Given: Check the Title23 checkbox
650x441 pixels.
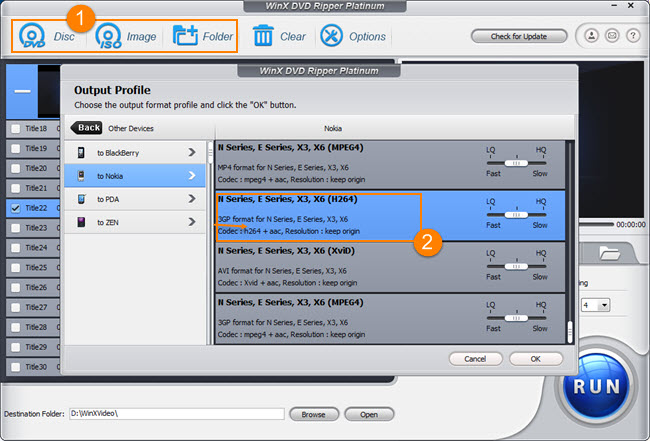Looking at the screenshot, I should point(15,228).
